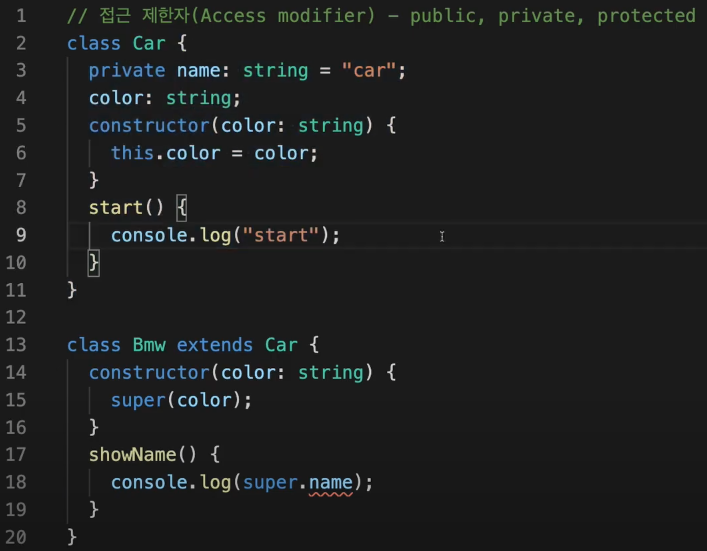The image size is (707, 551).
Task: Click the word 'private' on line 3
Action: coord(127,71)
